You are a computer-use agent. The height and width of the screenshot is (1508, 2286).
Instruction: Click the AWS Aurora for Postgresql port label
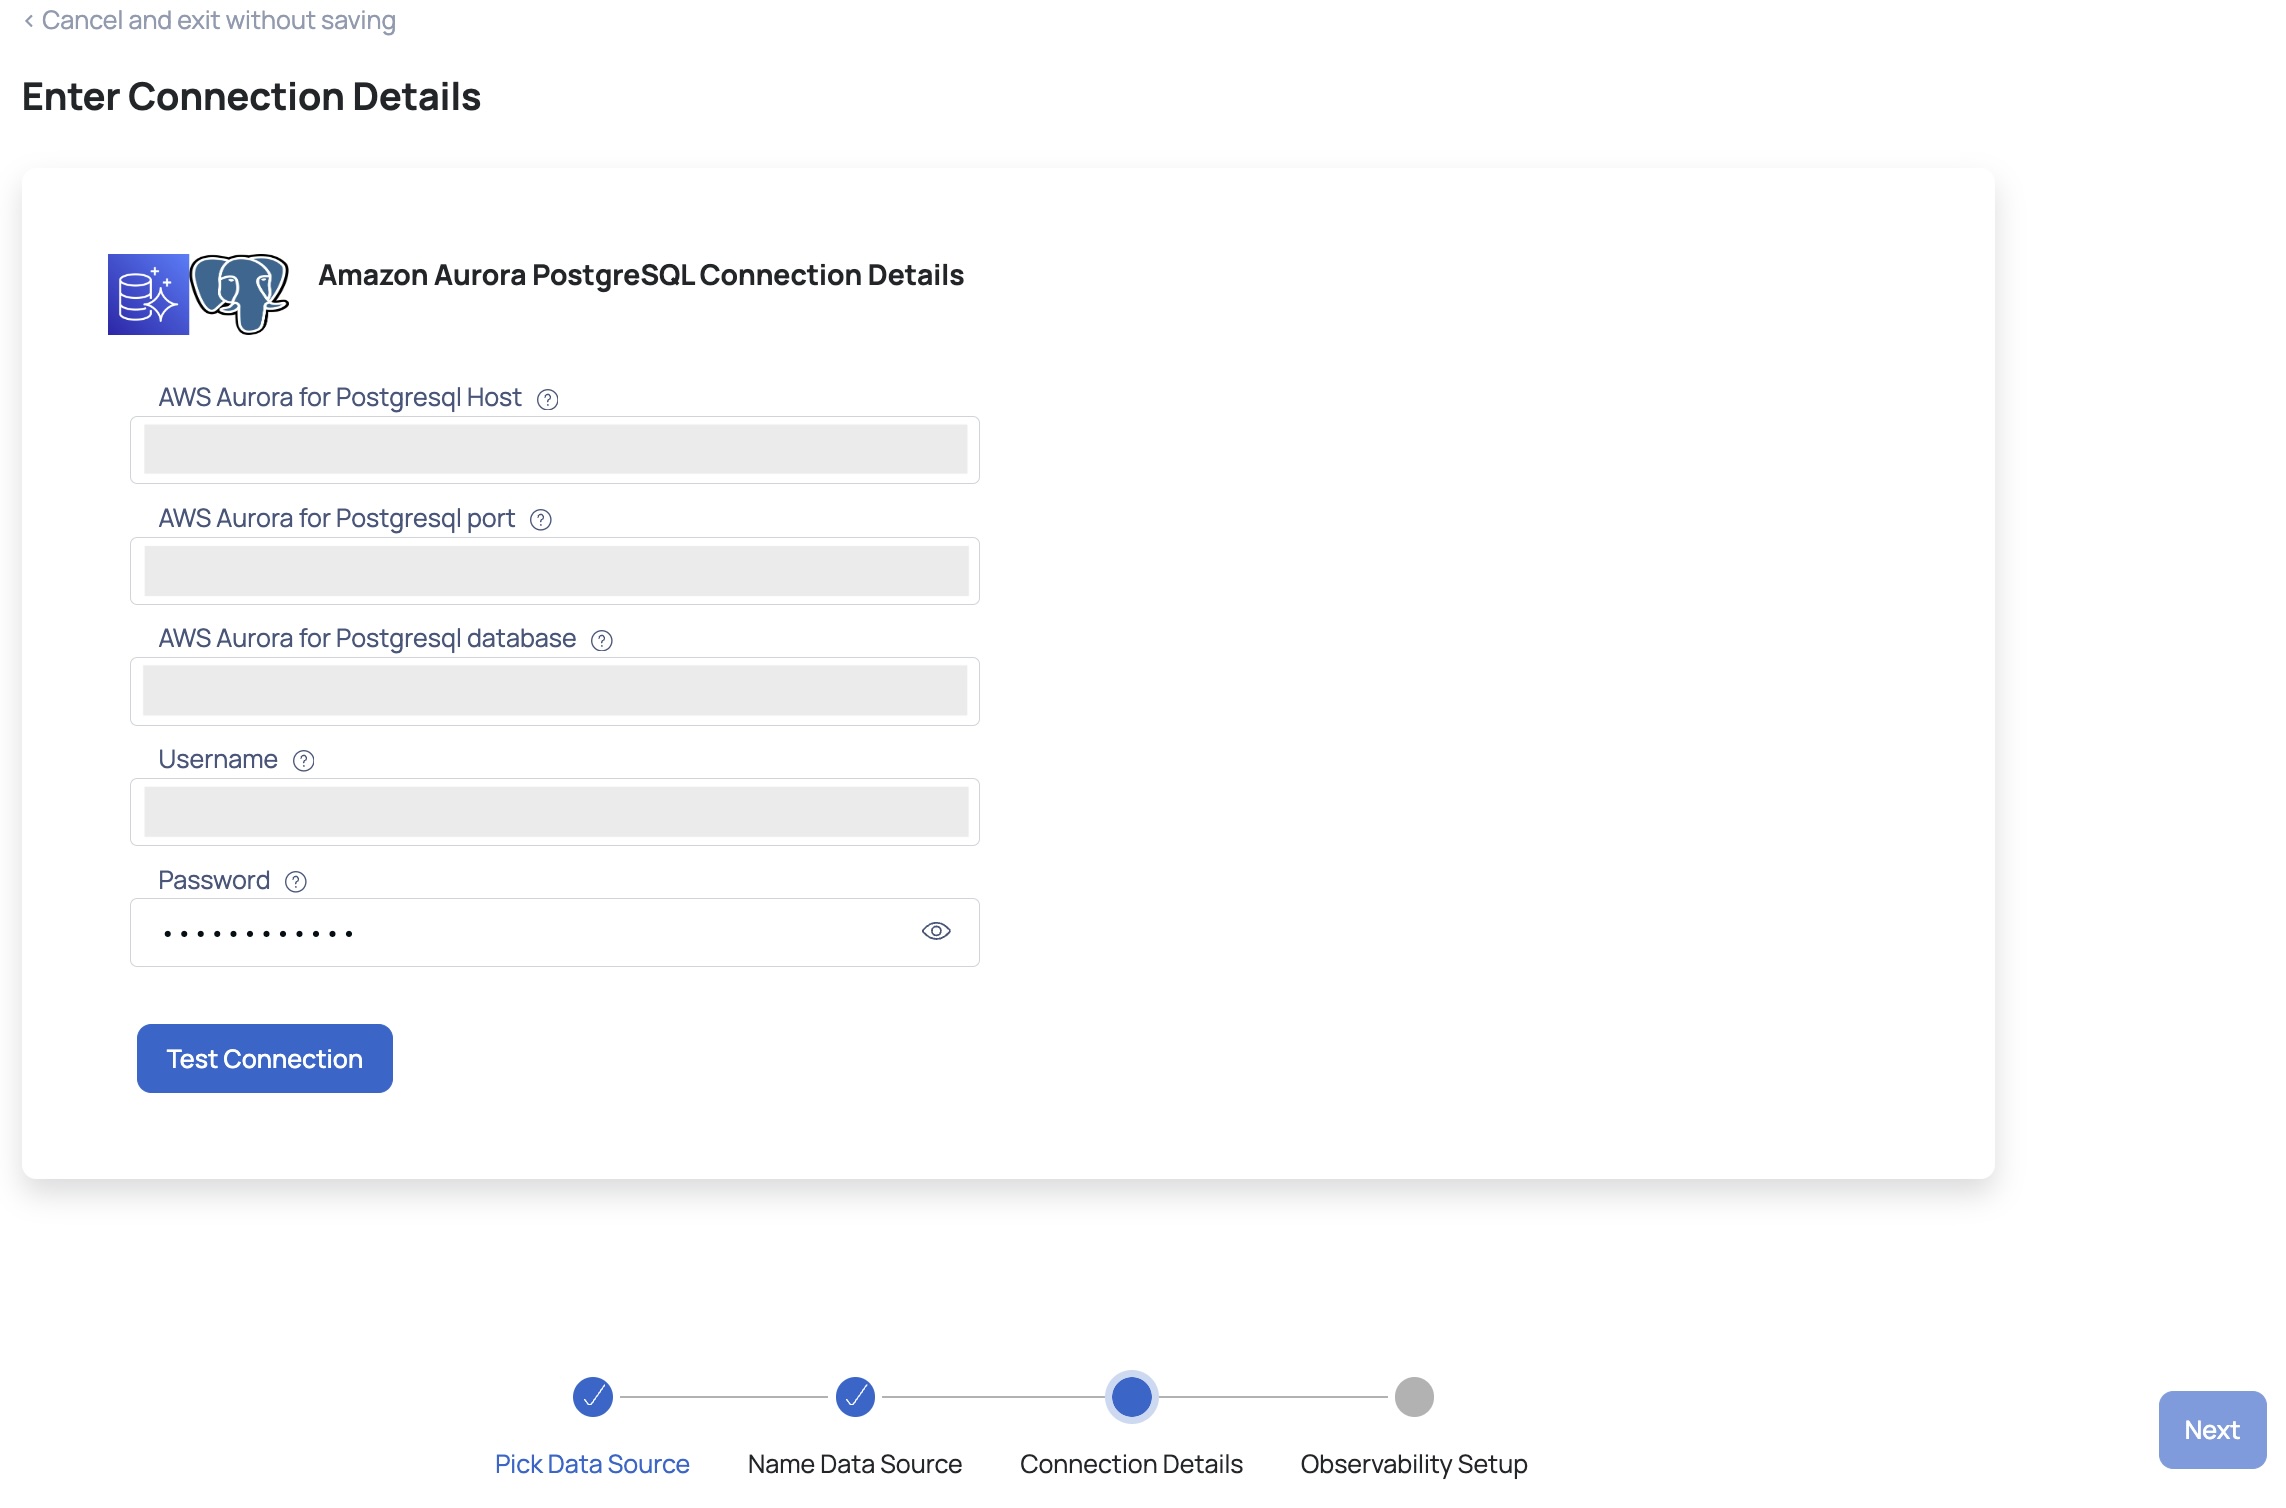(x=337, y=519)
